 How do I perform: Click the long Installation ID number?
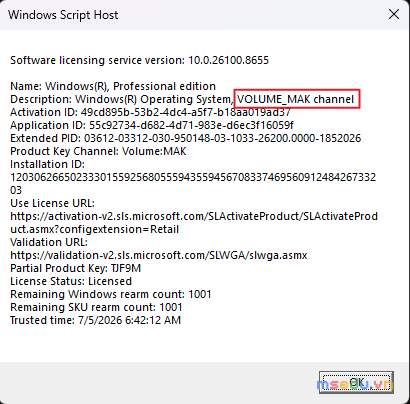pyautogui.click(x=193, y=184)
